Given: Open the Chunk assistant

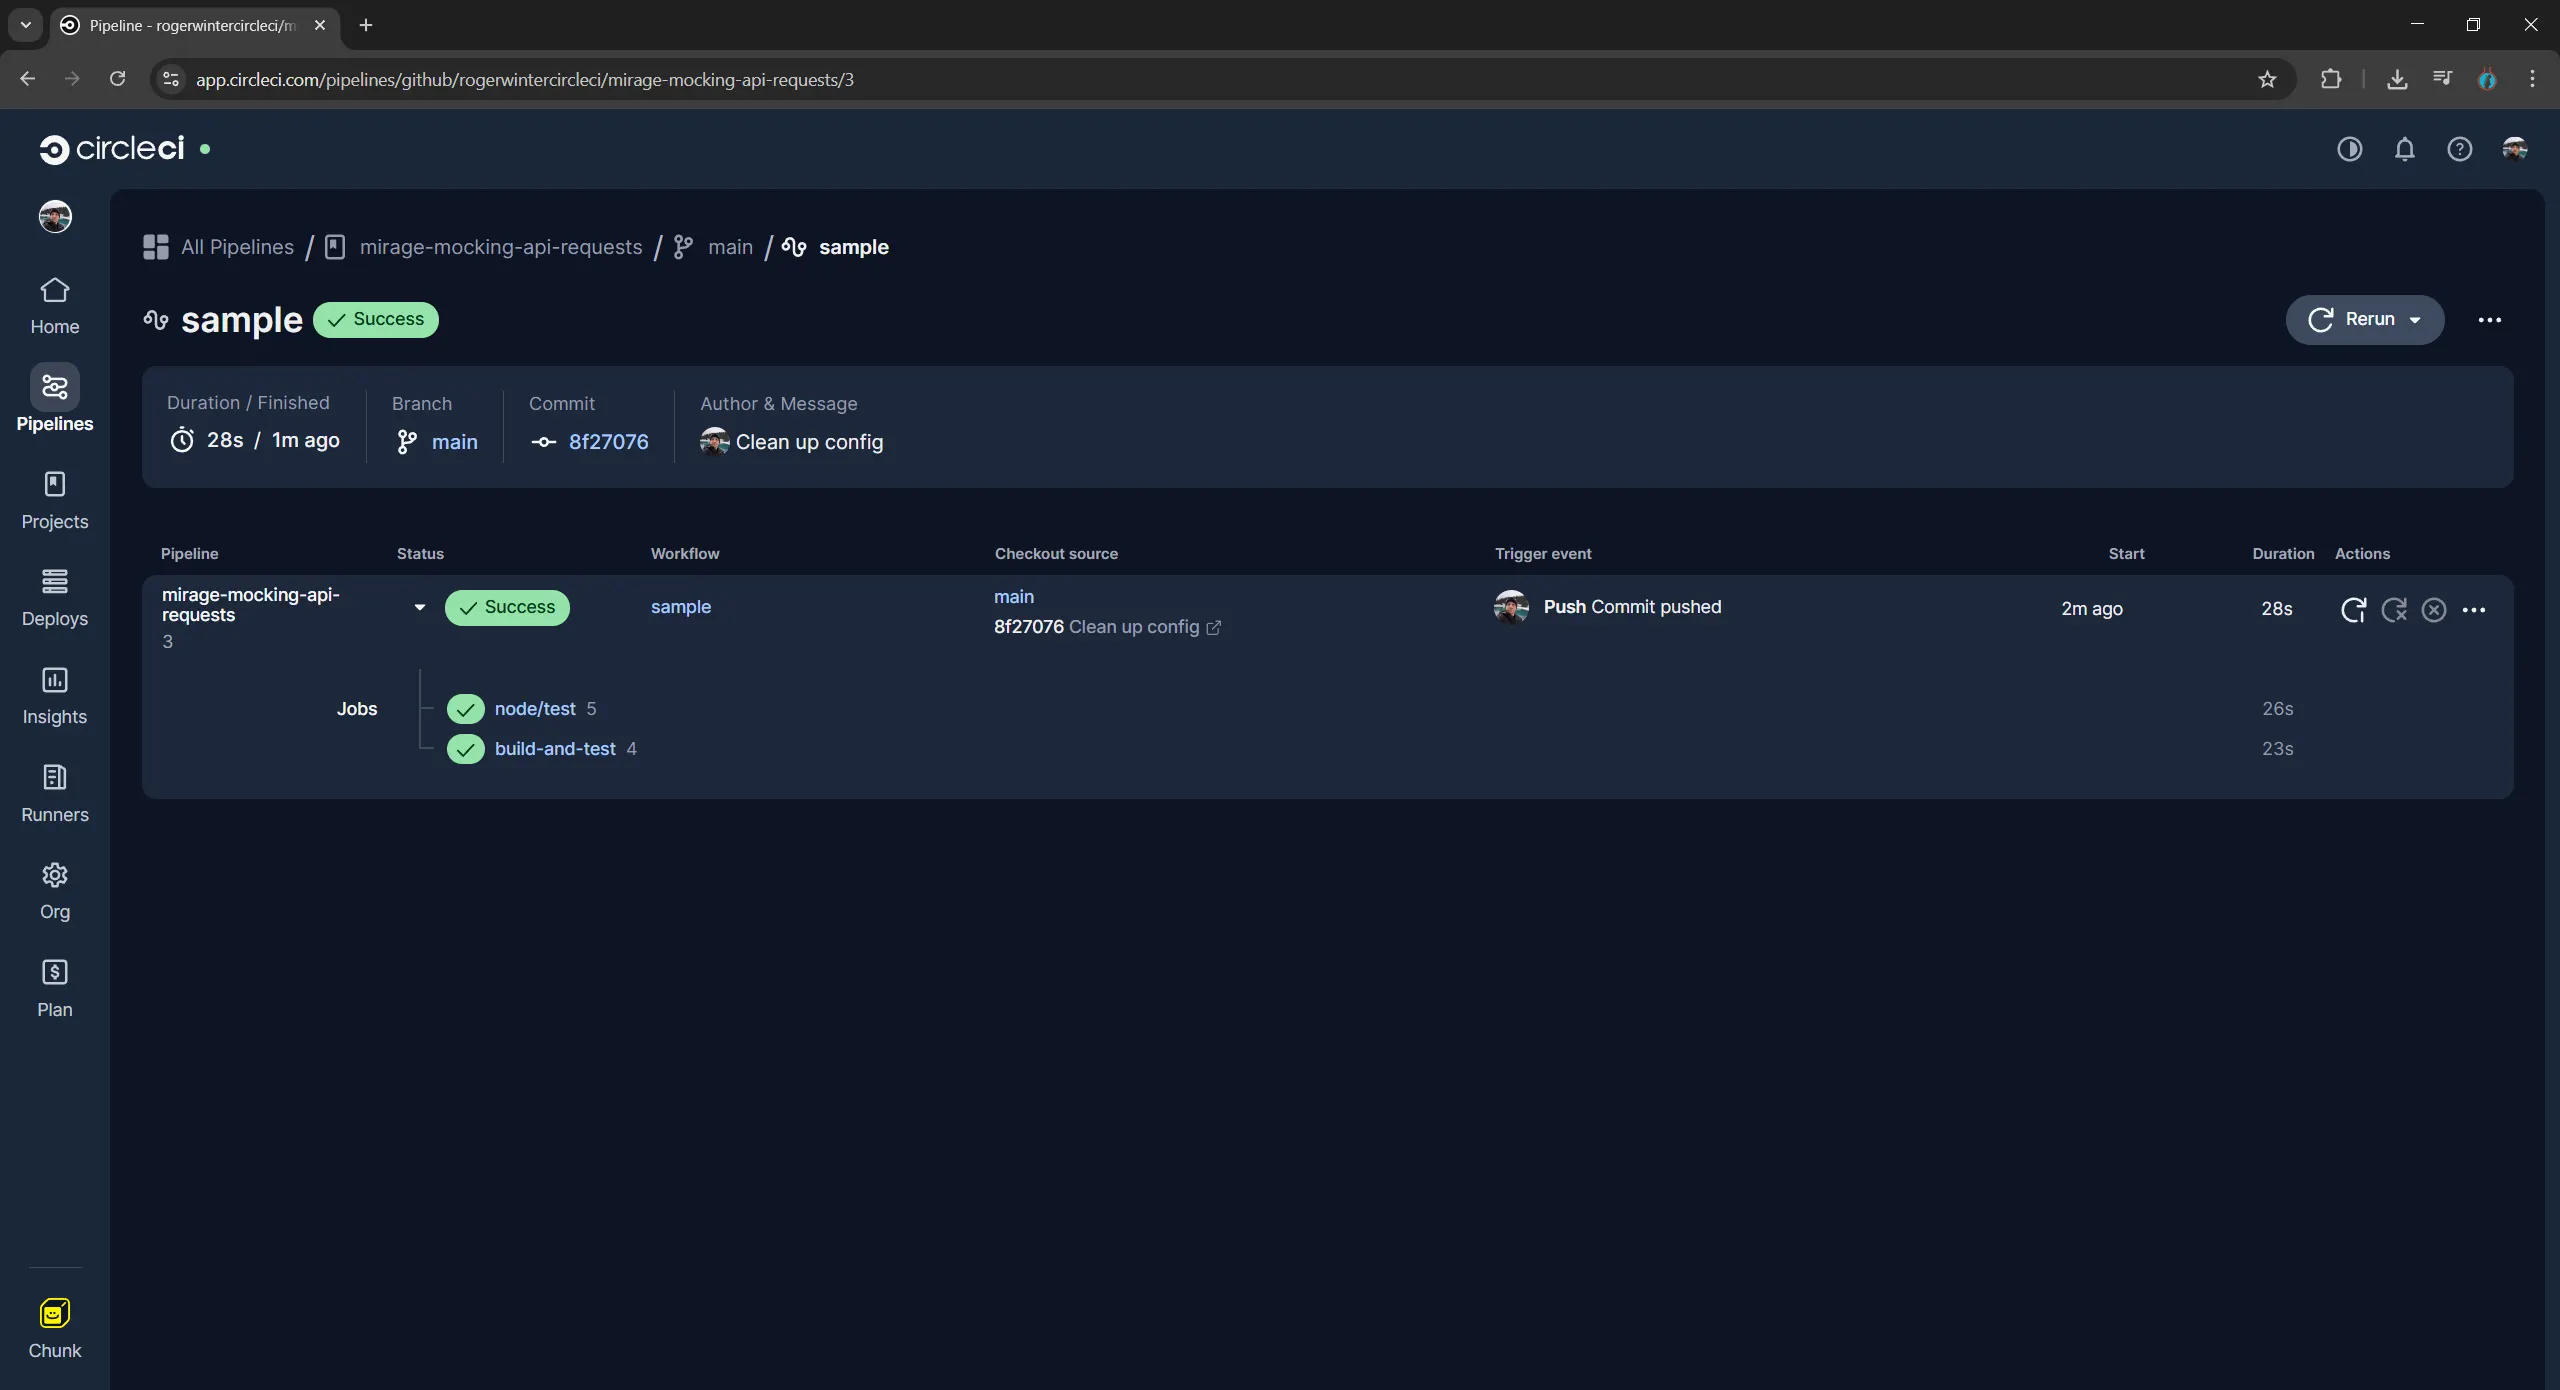Looking at the screenshot, I should point(55,1329).
